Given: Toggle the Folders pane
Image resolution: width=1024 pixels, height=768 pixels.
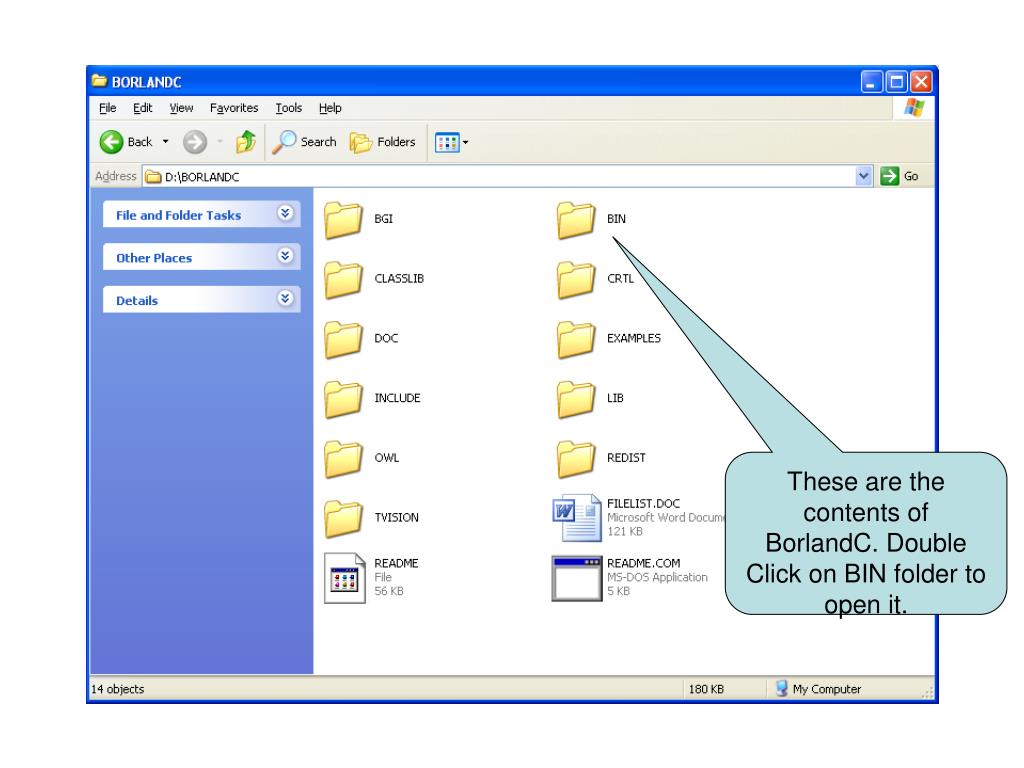Looking at the screenshot, I should [383, 142].
